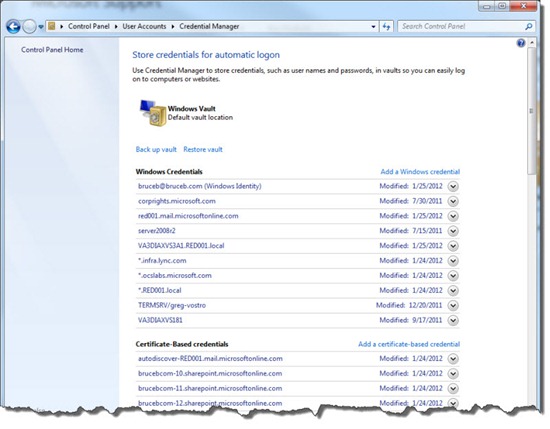Click brucebcom-10.sharepoint.microsoftonline.com entry
The height and width of the screenshot is (429, 550).
pos(210,374)
